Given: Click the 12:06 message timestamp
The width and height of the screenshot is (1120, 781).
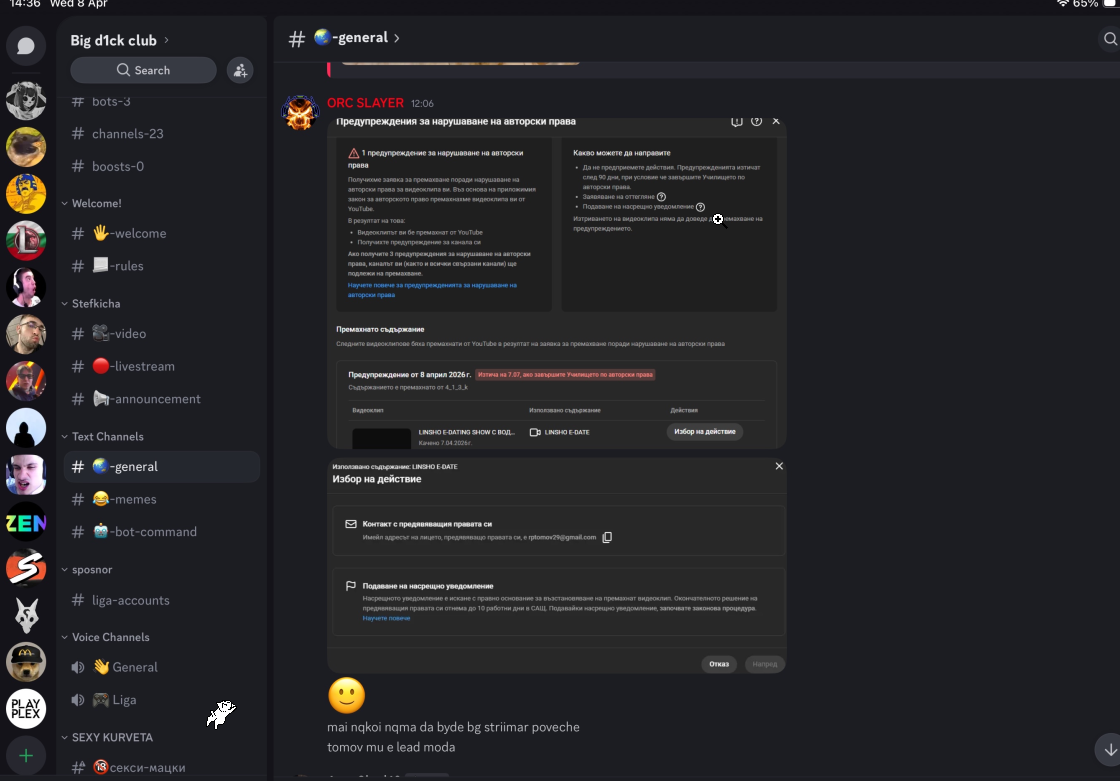Looking at the screenshot, I should 422,104.
